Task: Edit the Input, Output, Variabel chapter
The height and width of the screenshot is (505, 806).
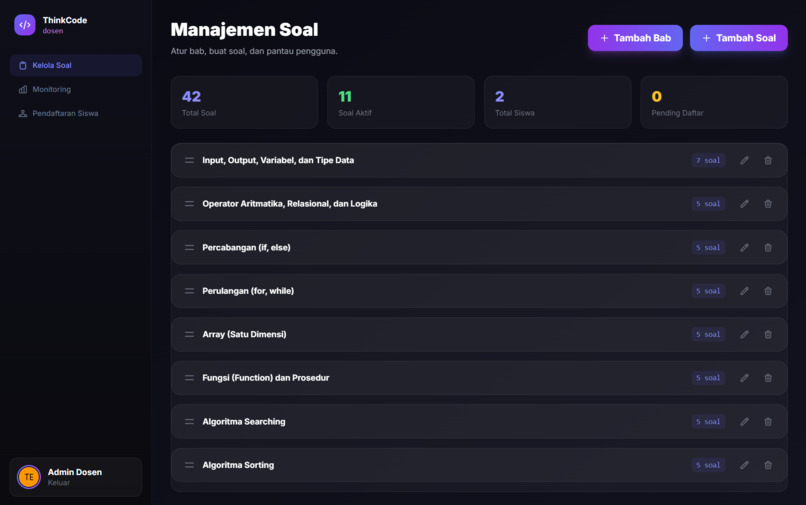Action: 744,160
